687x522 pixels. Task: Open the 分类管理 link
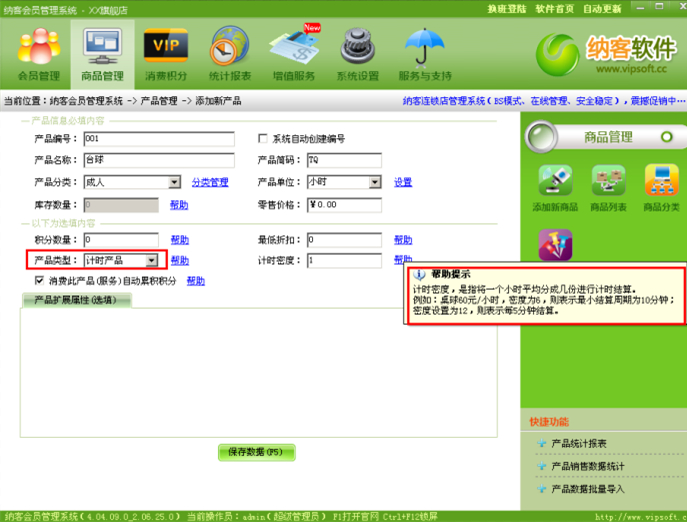(210, 183)
